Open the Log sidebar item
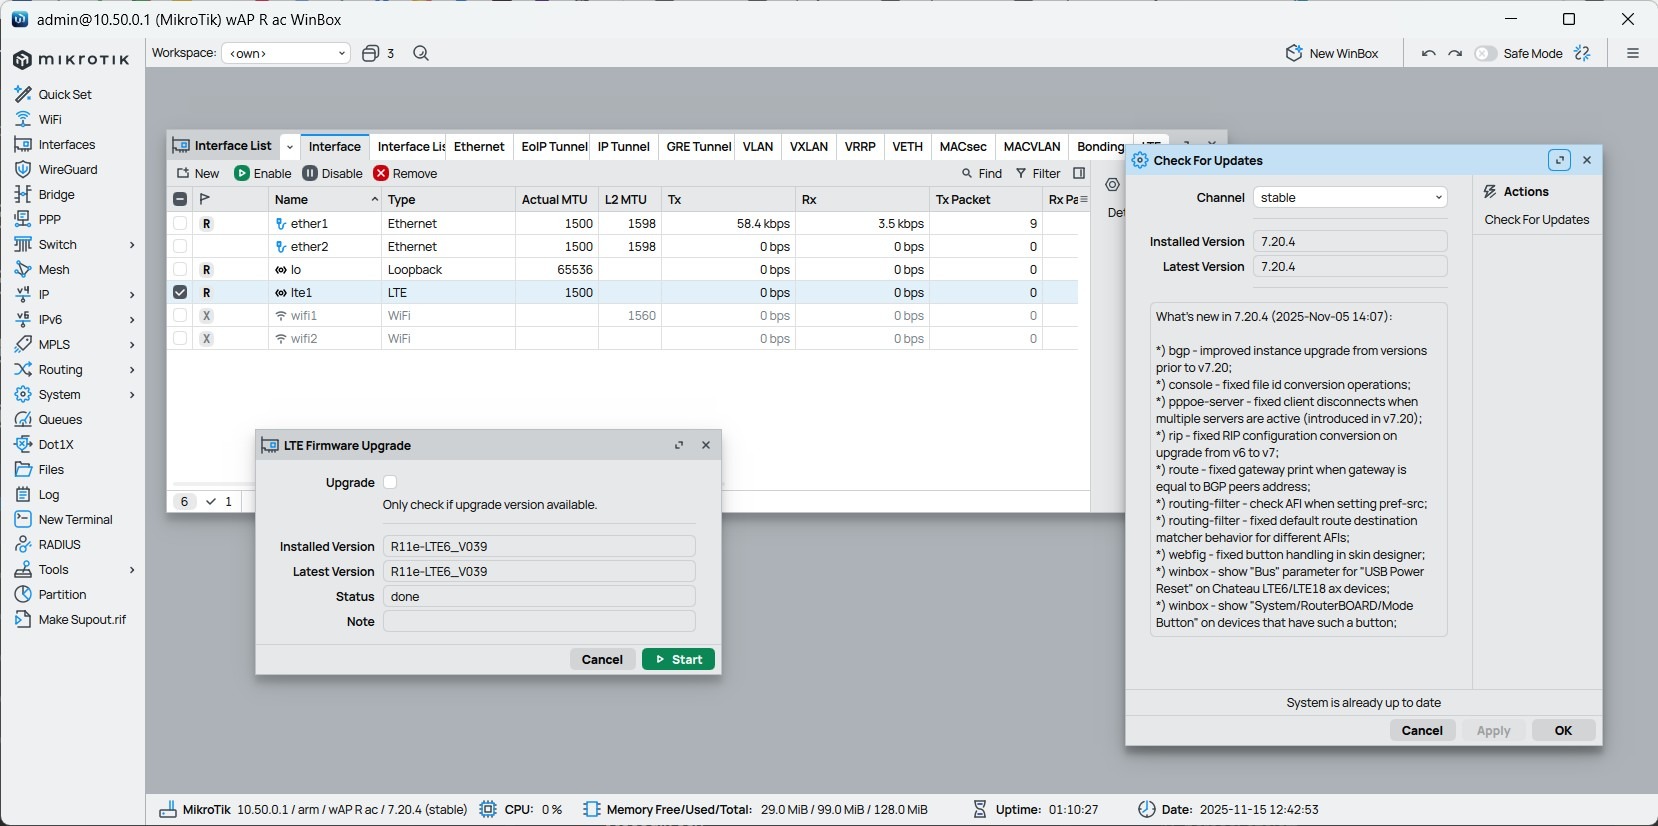 (x=49, y=494)
